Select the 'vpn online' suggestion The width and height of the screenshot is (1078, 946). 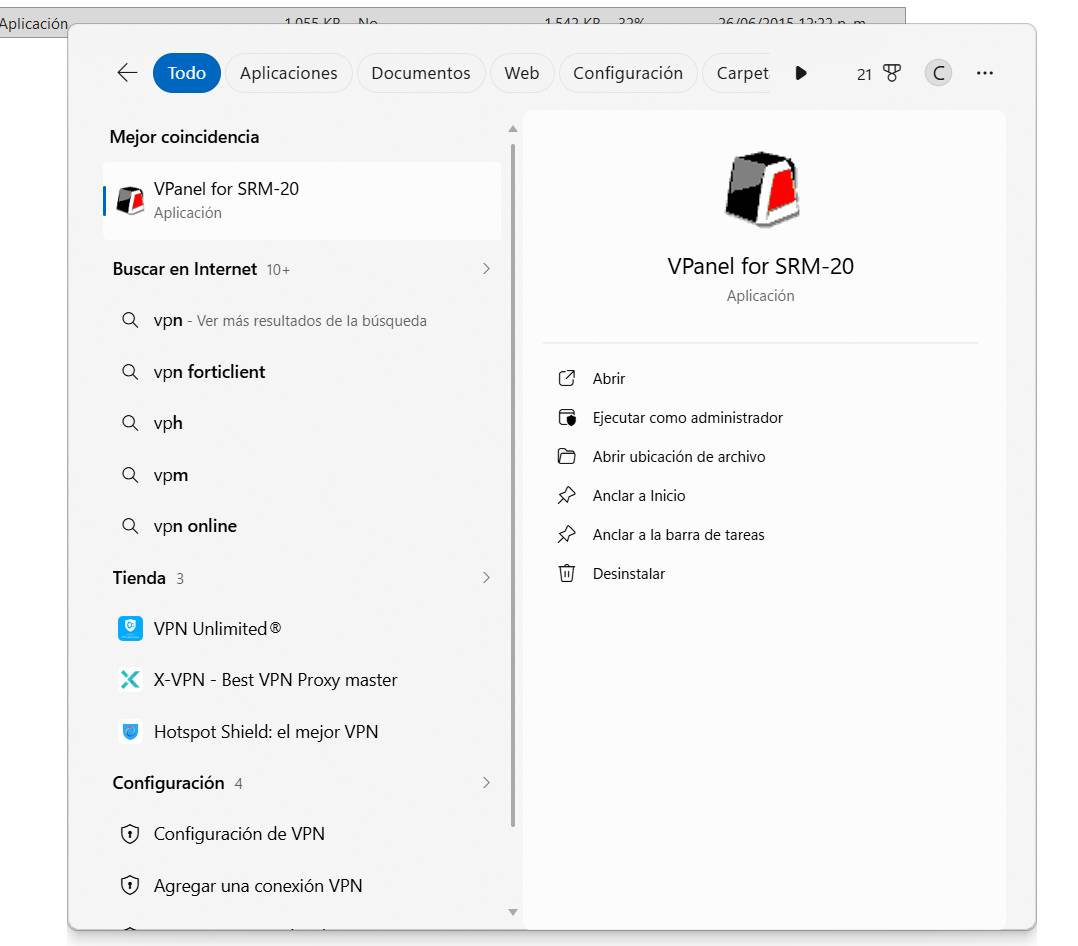pyautogui.click(x=302, y=526)
